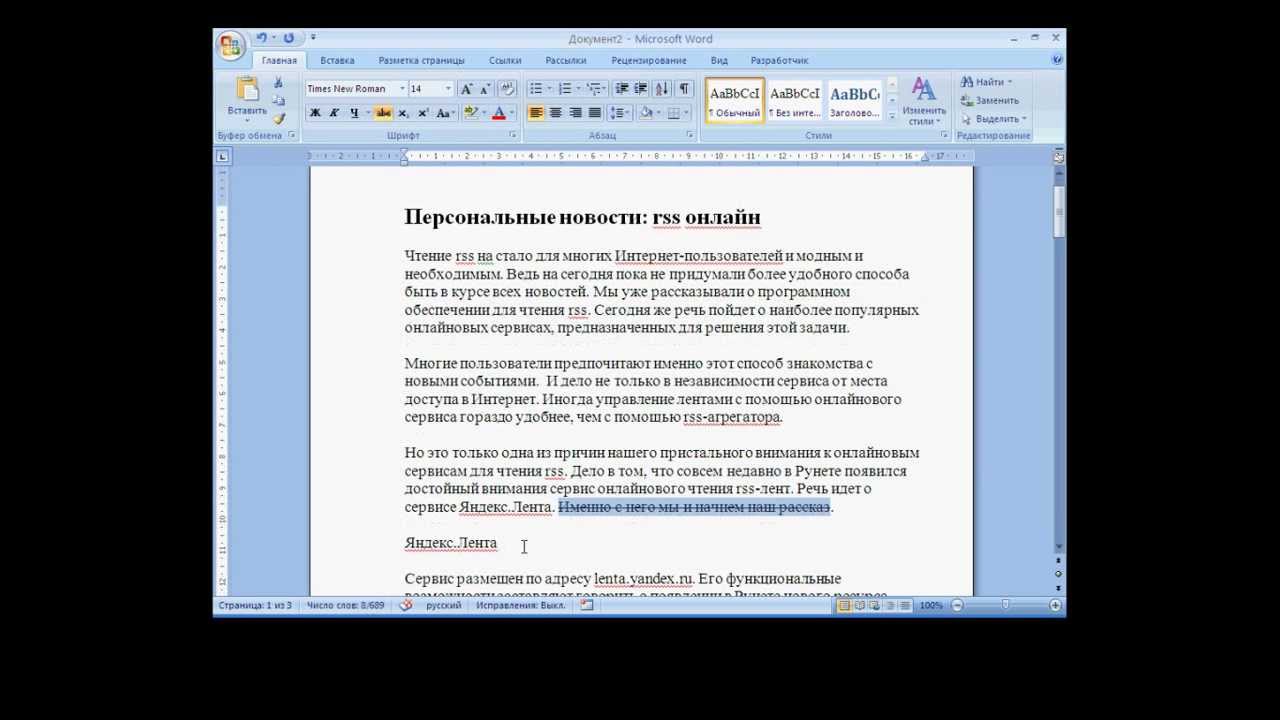Click zoom in plus button
Image resolution: width=1280 pixels, height=720 pixels.
[1055, 605]
